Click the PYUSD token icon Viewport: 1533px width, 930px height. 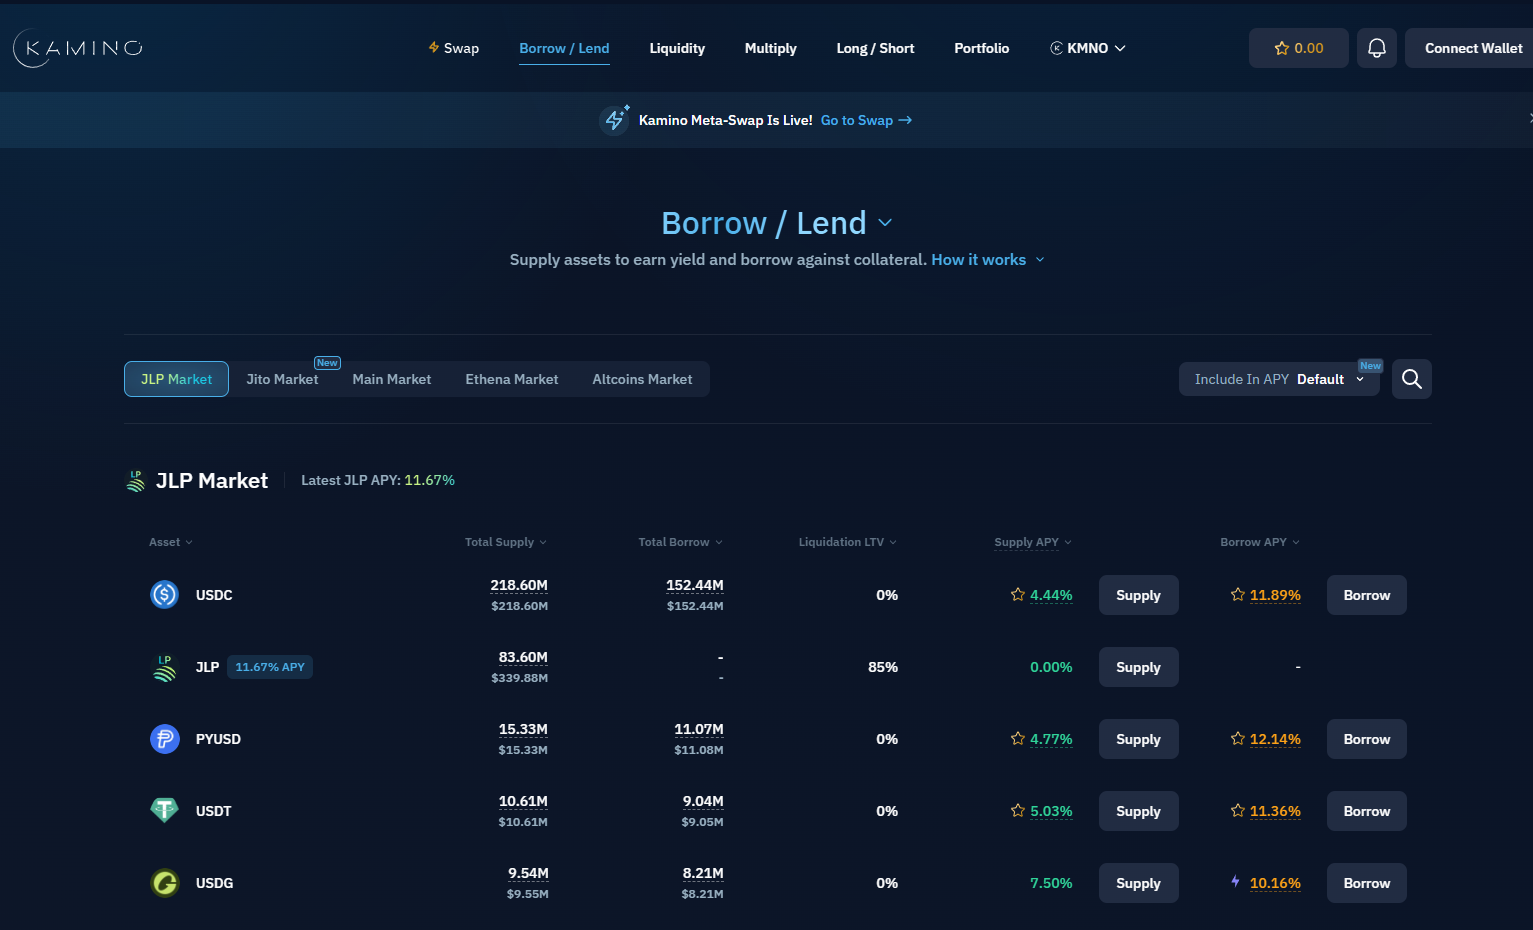[x=164, y=739]
